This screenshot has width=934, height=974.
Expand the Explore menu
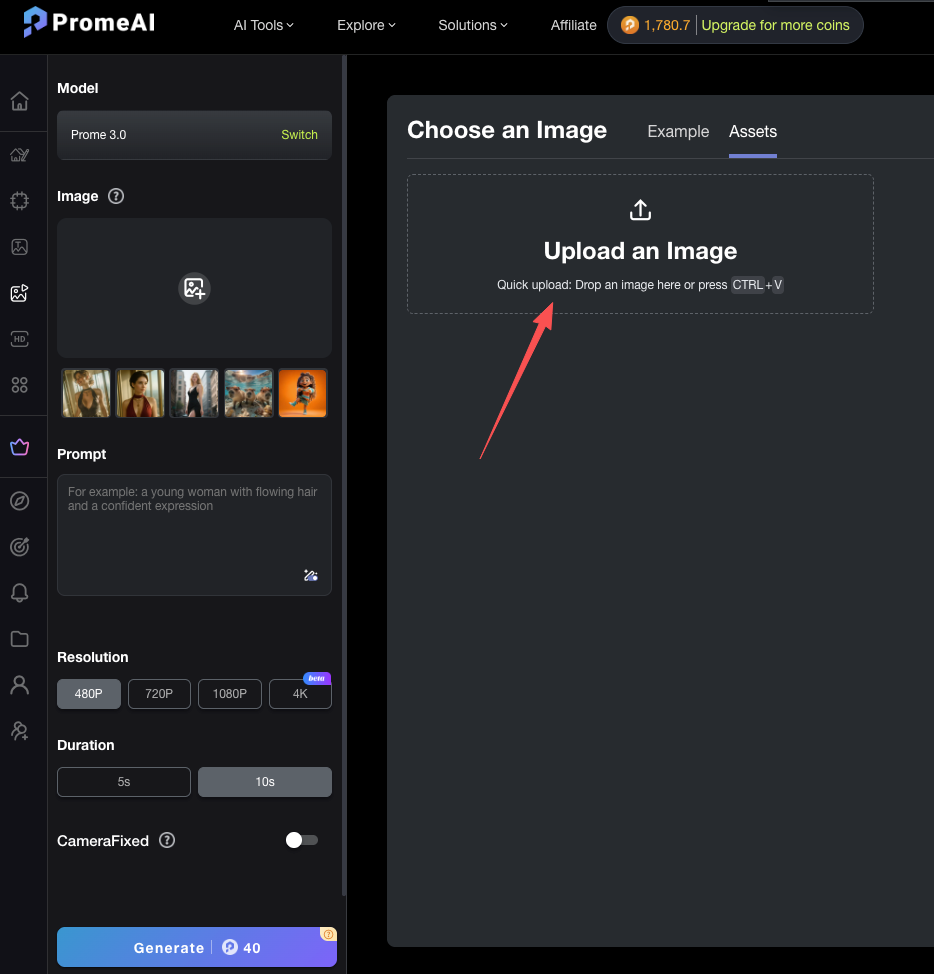(366, 25)
